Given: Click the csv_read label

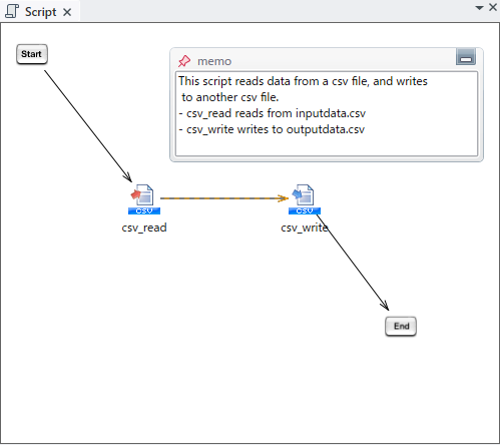Looking at the screenshot, I should (144, 228).
